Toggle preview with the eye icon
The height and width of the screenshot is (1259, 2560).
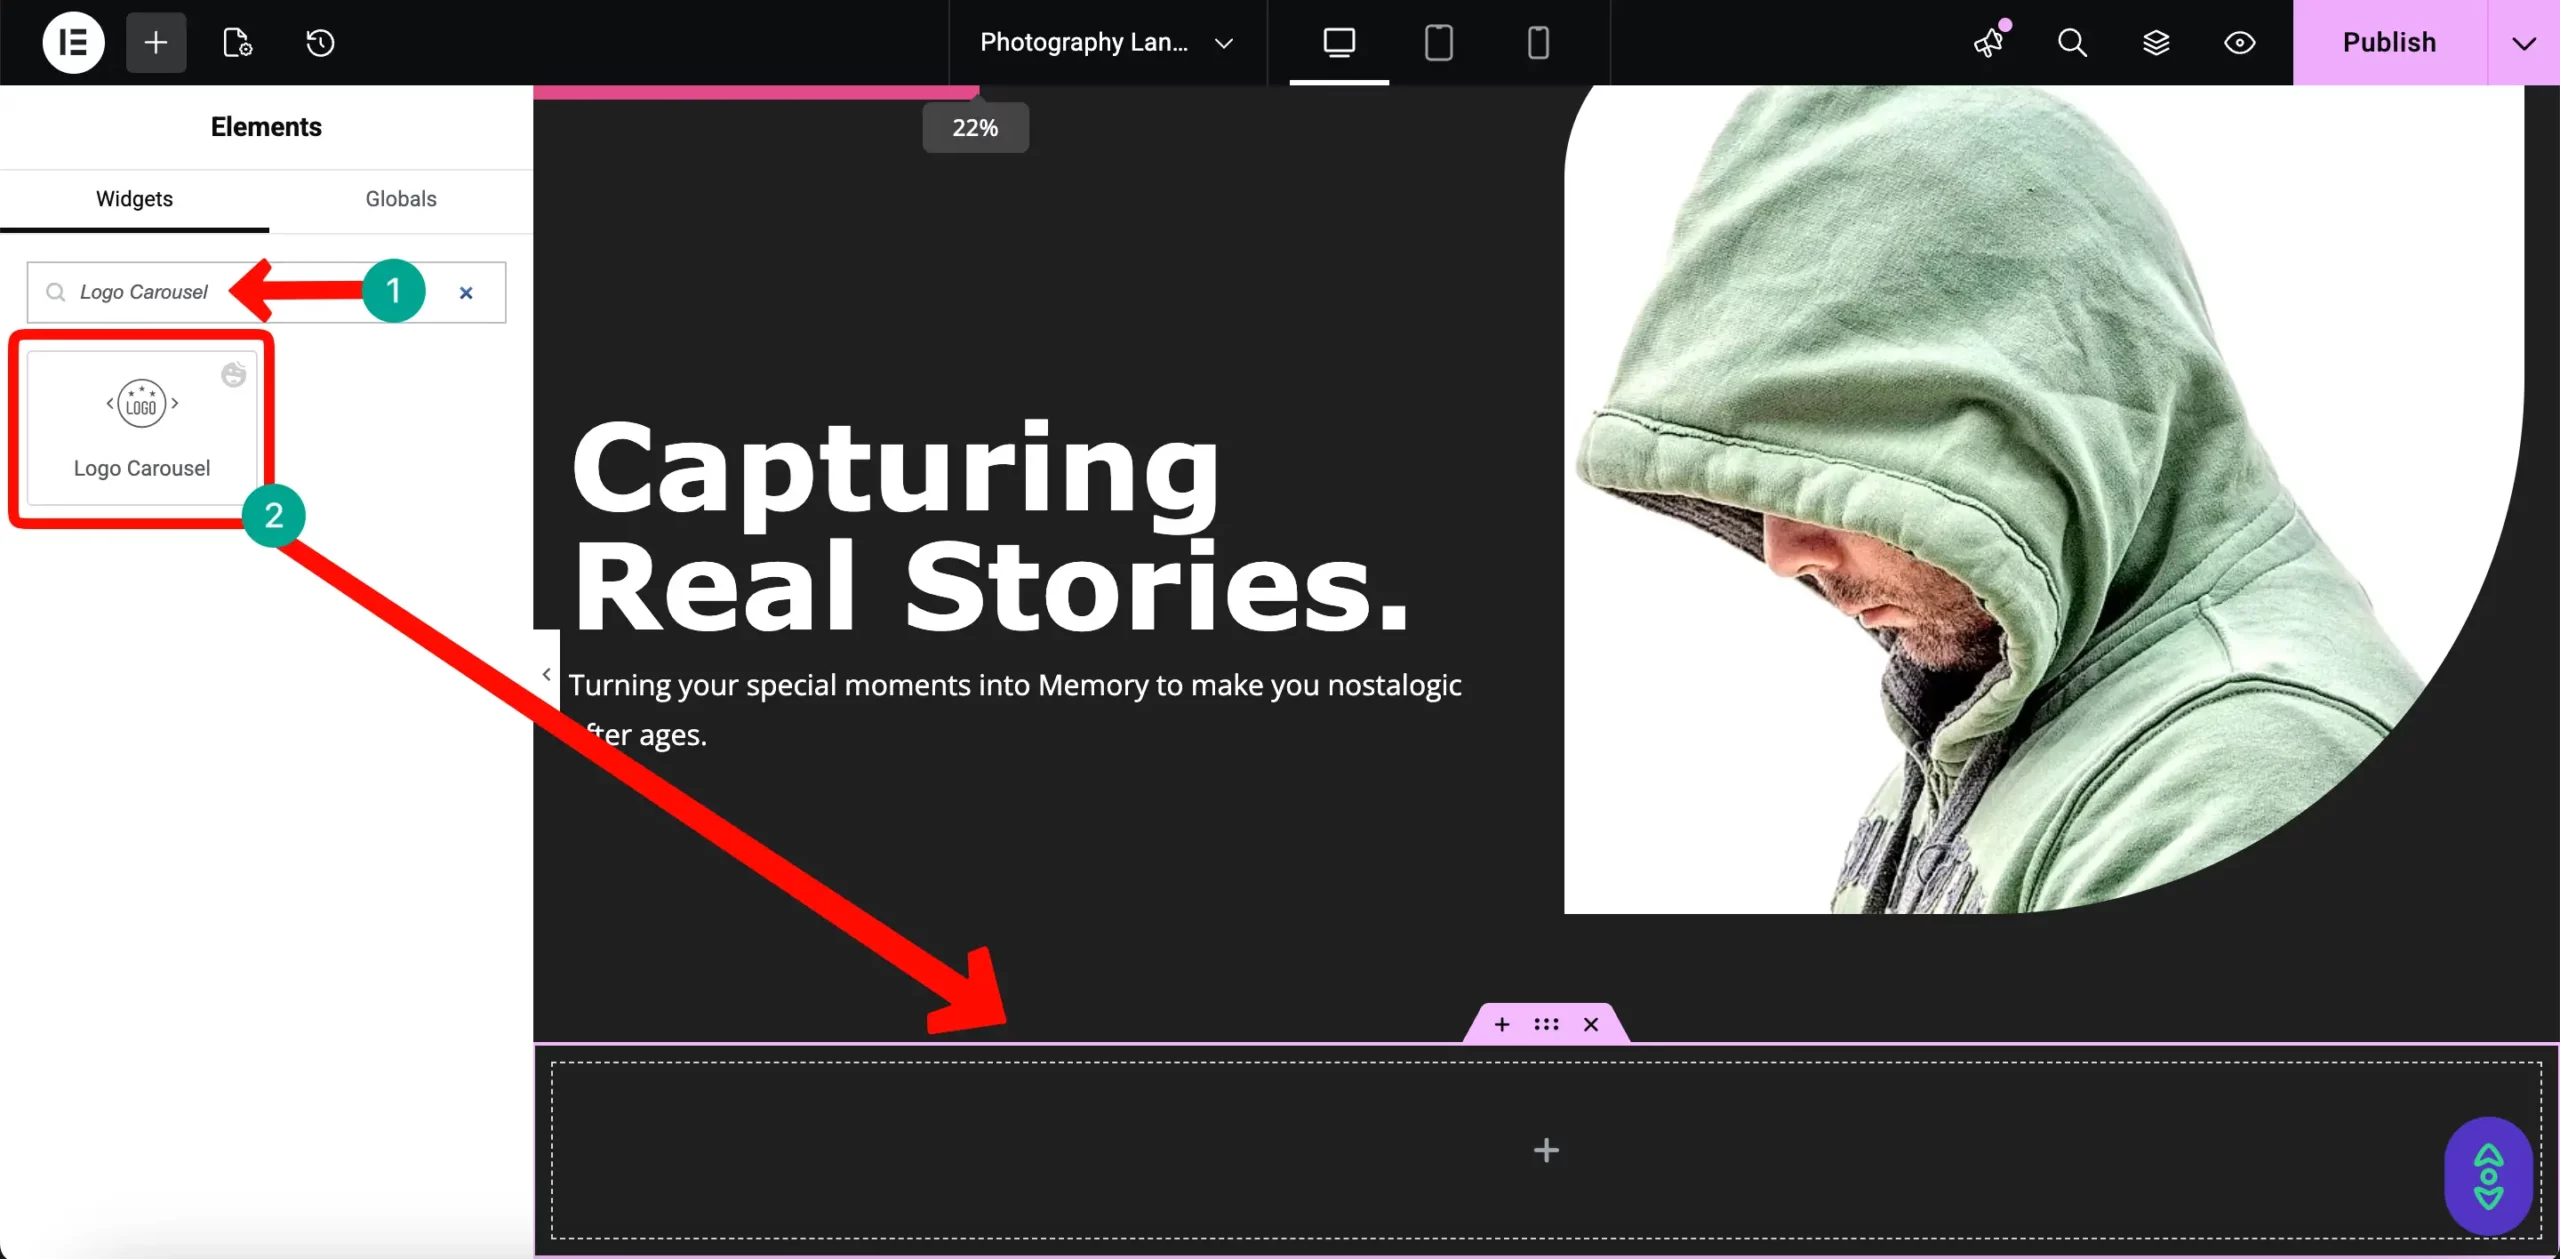2240,42
